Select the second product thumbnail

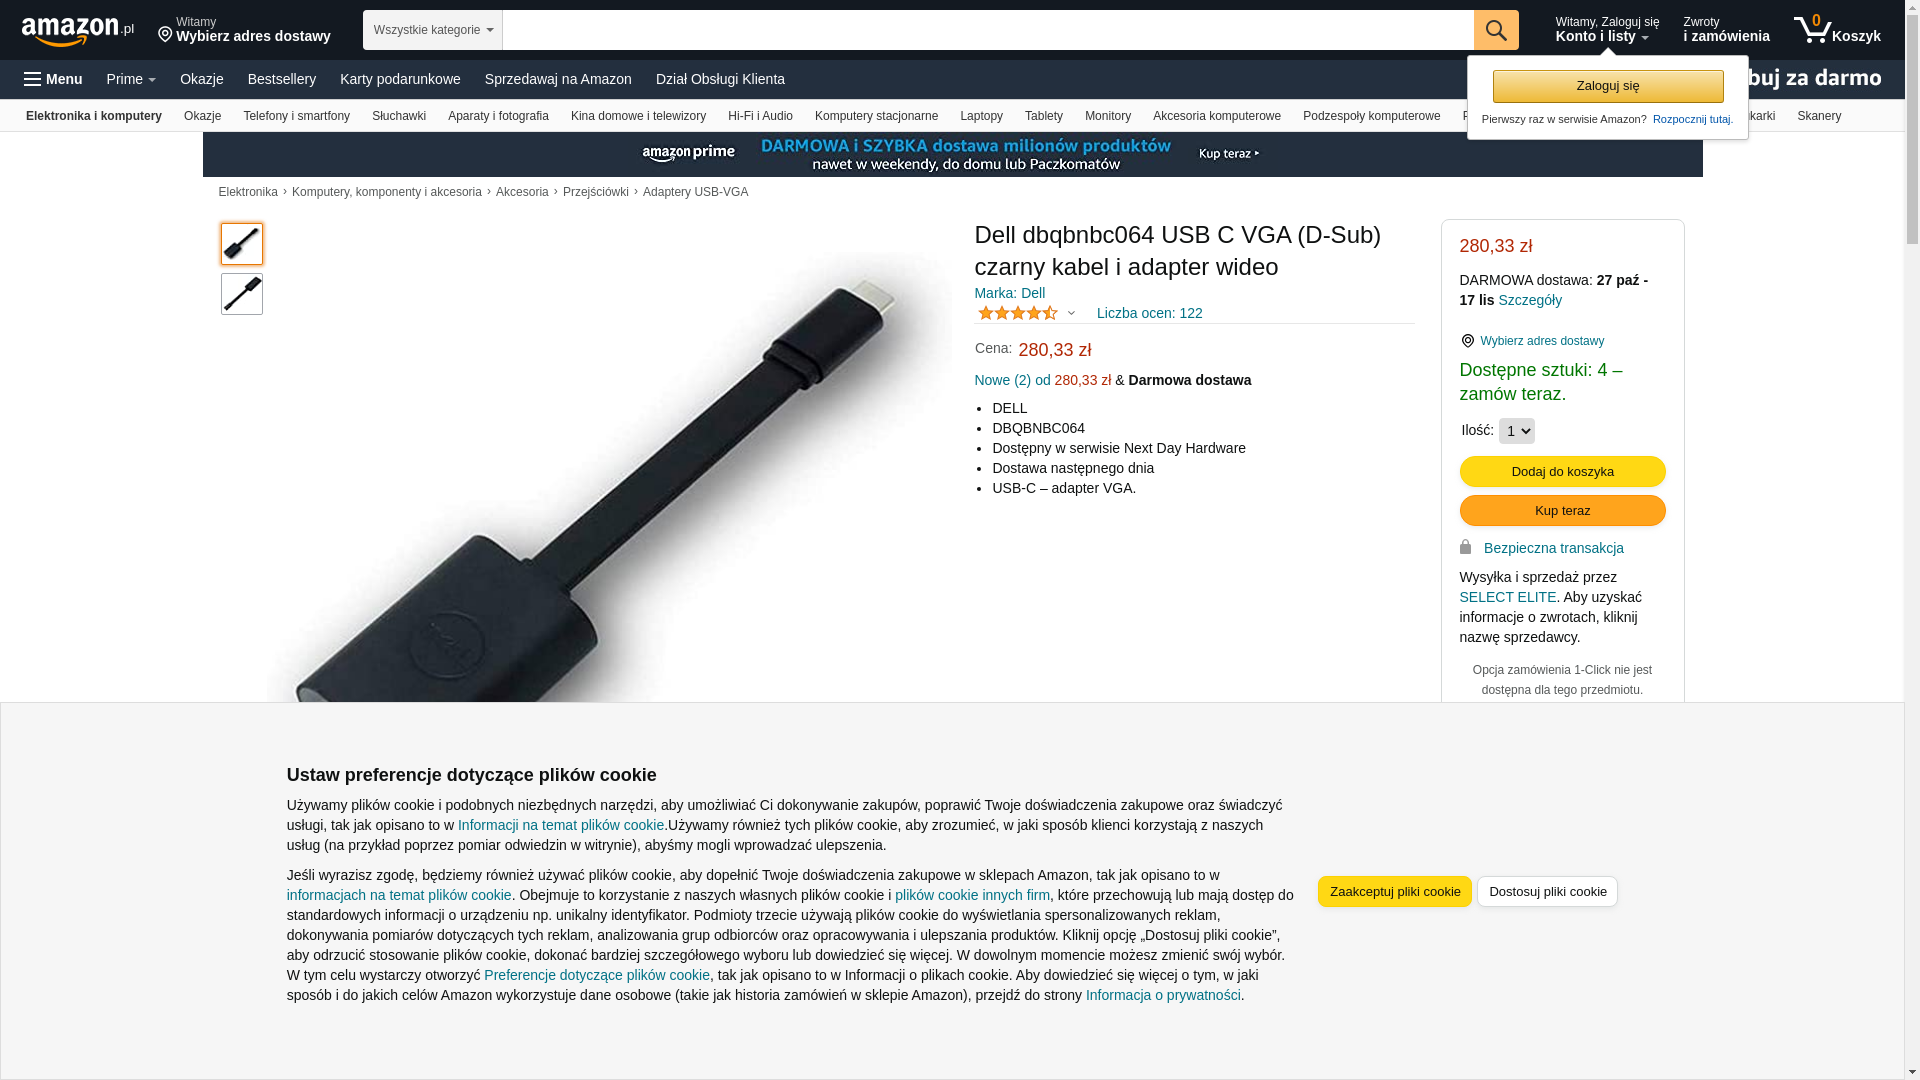(242, 294)
